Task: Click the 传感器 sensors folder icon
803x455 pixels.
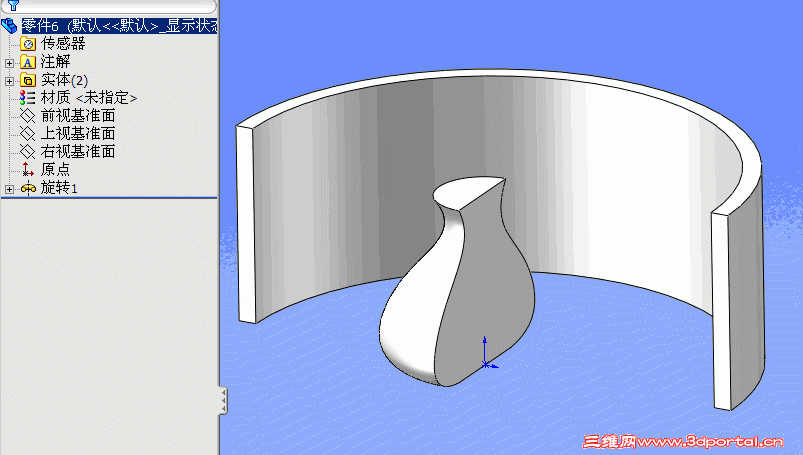Action: pos(28,44)
